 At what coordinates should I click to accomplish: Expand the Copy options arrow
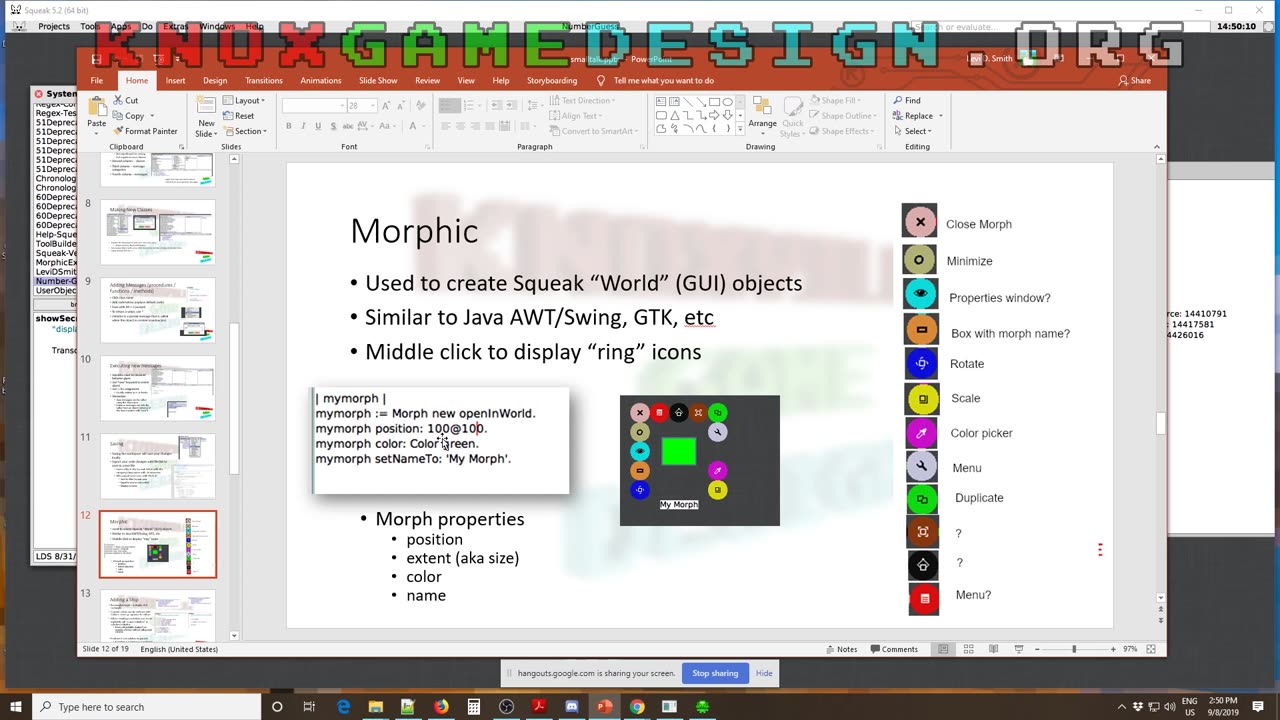(x=150, y=116)
